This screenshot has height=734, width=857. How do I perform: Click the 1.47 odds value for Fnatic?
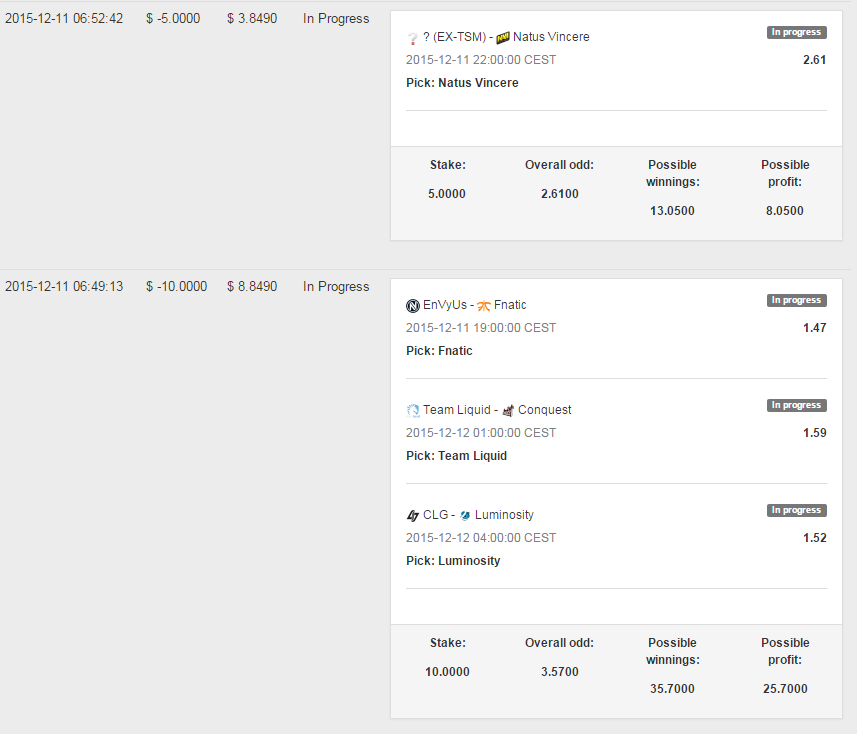814,328
